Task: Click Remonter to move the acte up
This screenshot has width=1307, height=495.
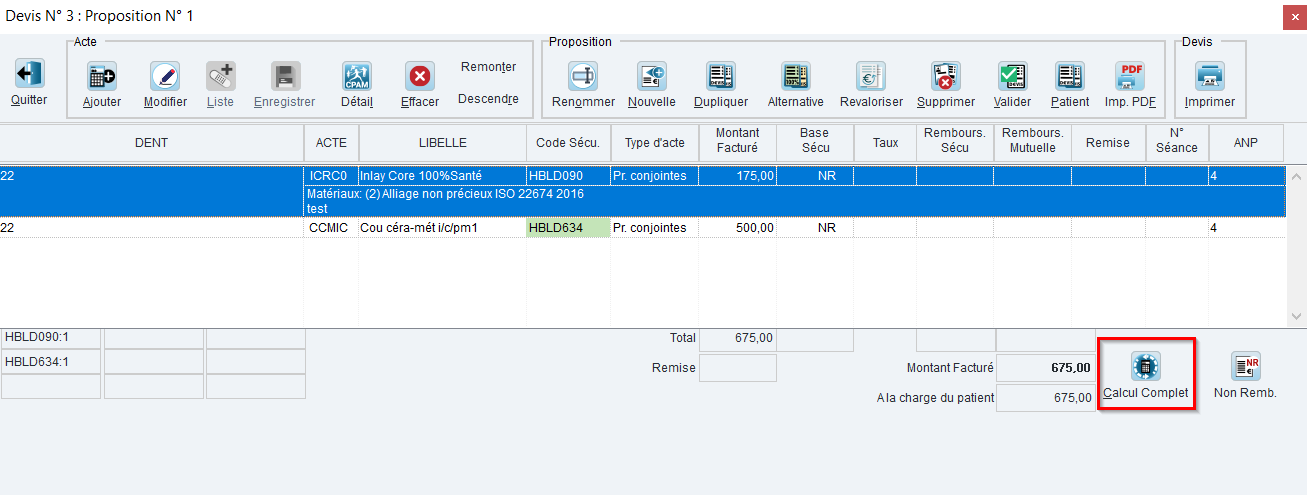Action: click(488, 67)
